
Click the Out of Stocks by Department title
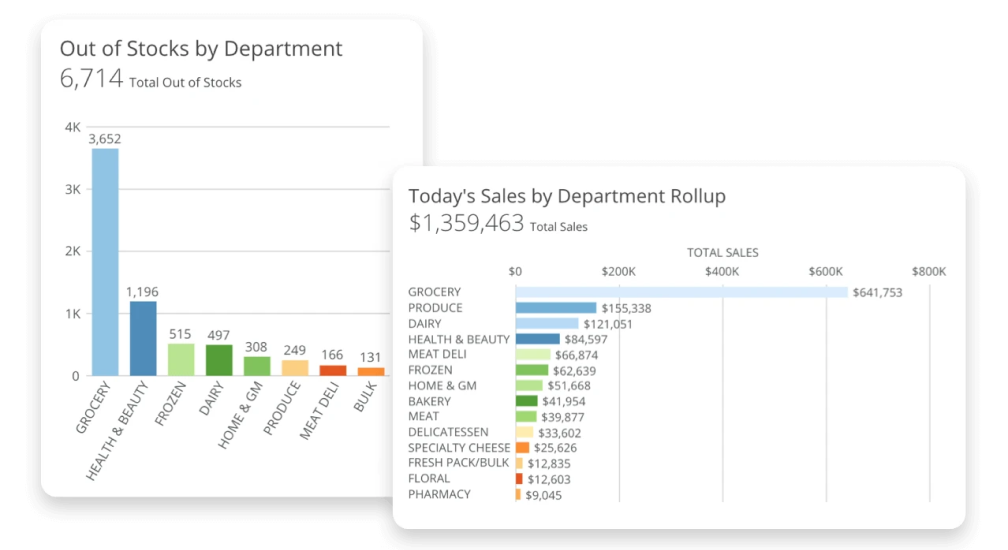tap(201, 48)
